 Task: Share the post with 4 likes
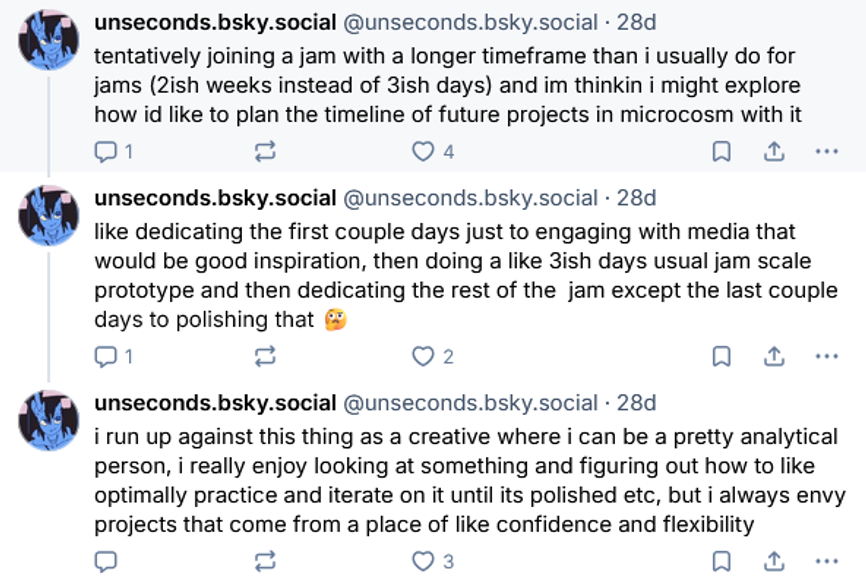point(773,152)
